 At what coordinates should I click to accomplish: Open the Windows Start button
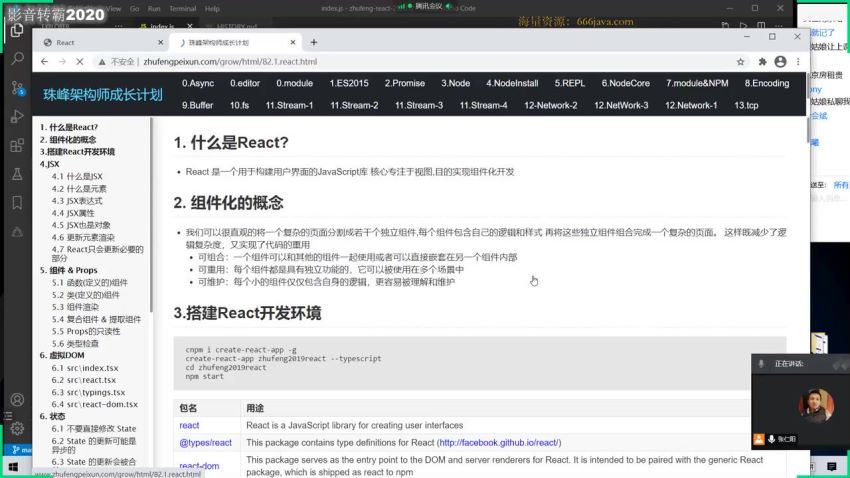[x=14, y=467]
